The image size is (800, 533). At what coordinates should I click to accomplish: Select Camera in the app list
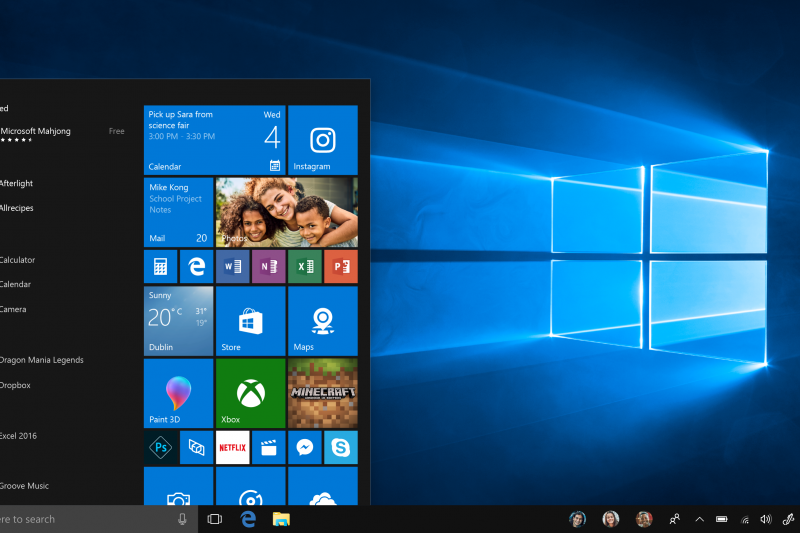click(13, 309)
